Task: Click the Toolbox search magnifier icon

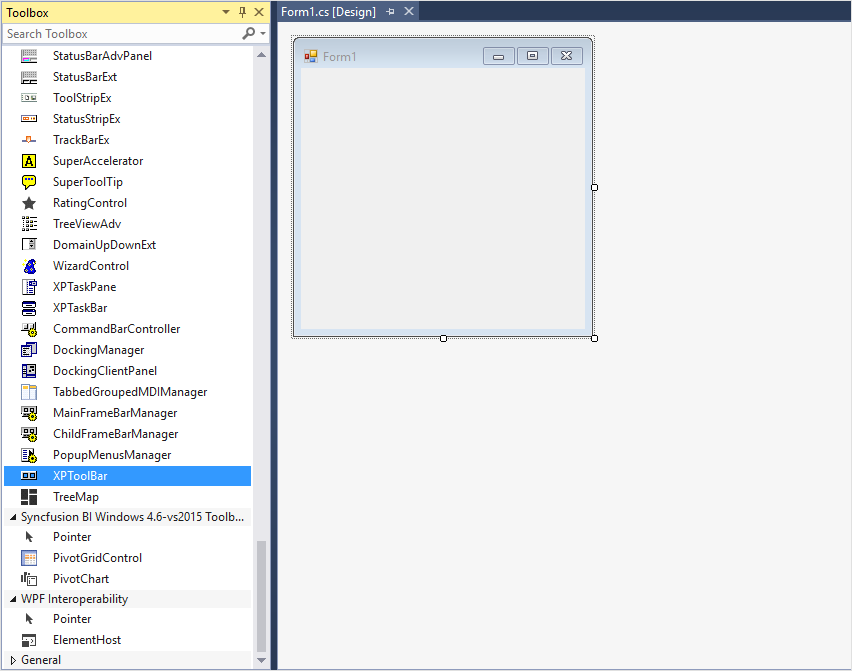Action: (248, 34)
